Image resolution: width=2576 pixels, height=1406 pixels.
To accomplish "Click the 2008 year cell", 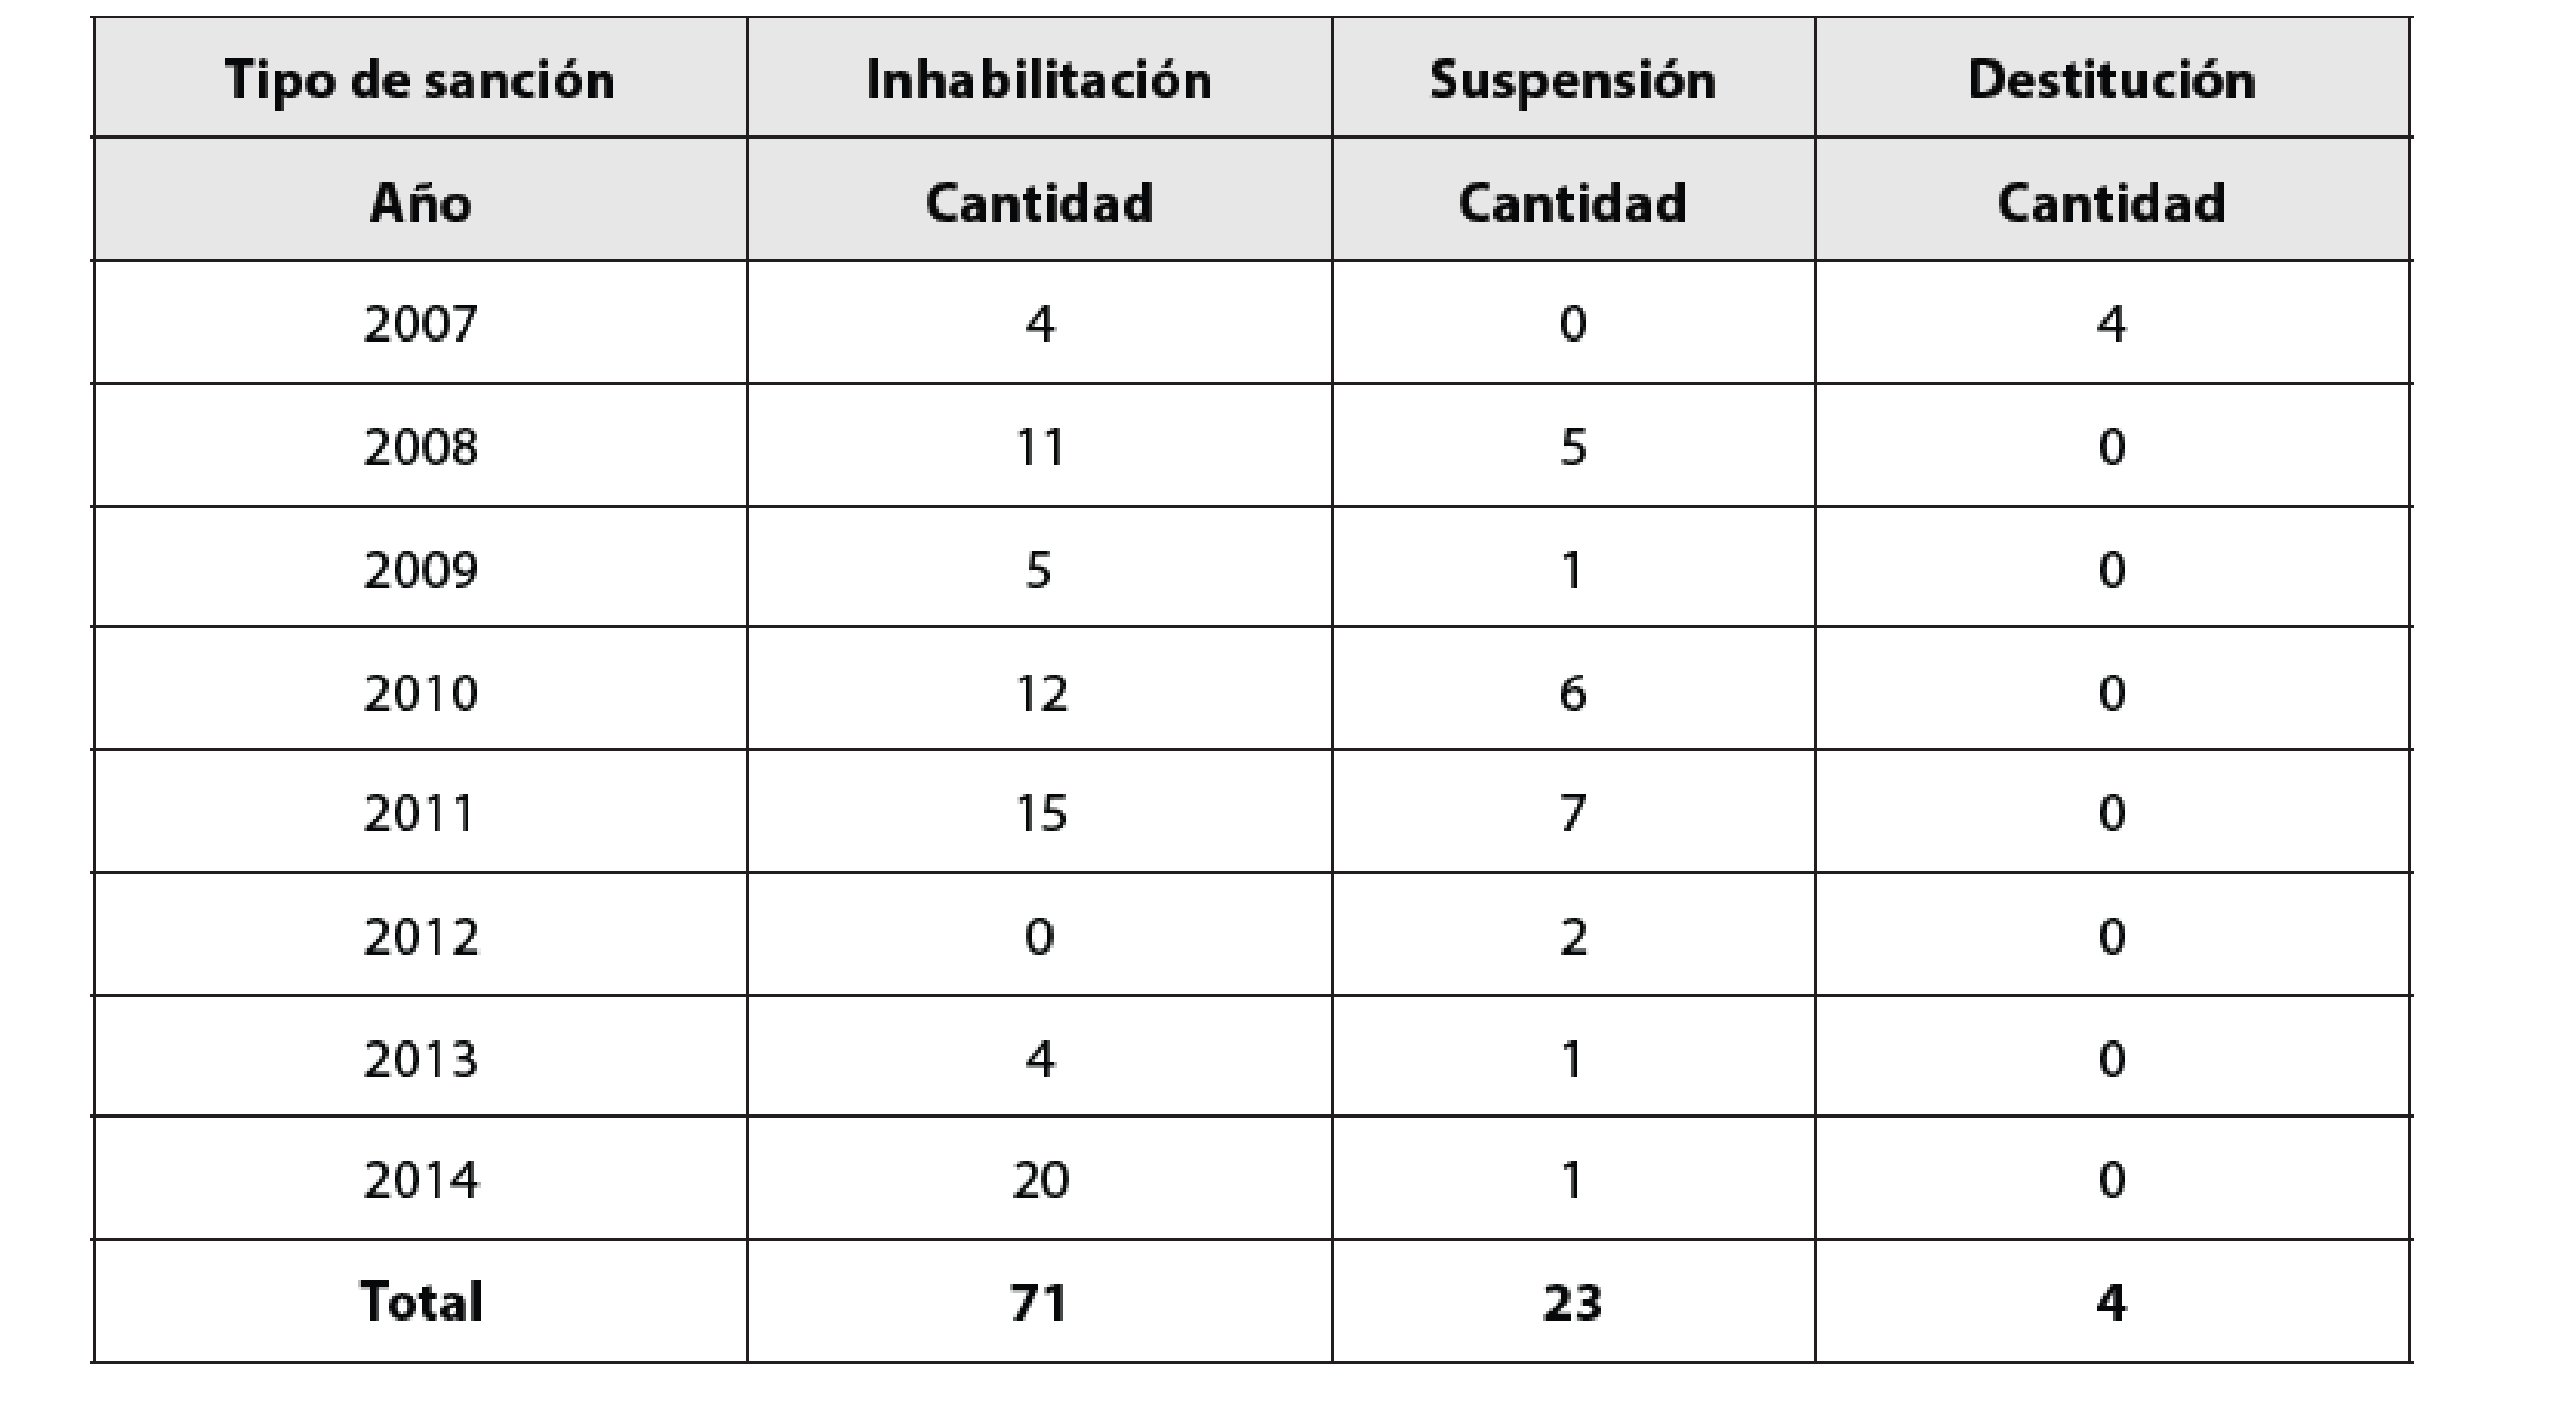I will click(420, 446).
